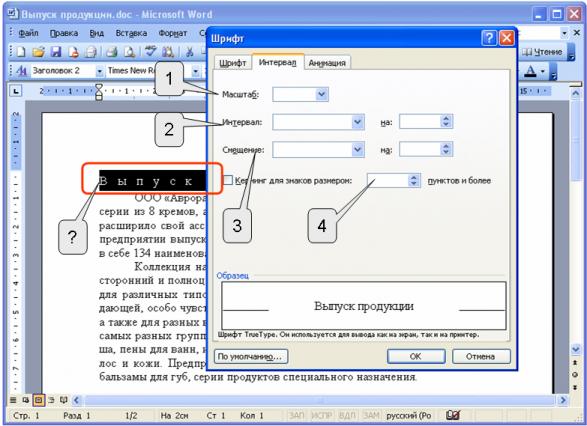Viewport: 587px width, 426px height.
Task: Click the help question mark in Шрифт dialog
Action: coord(489,38)
